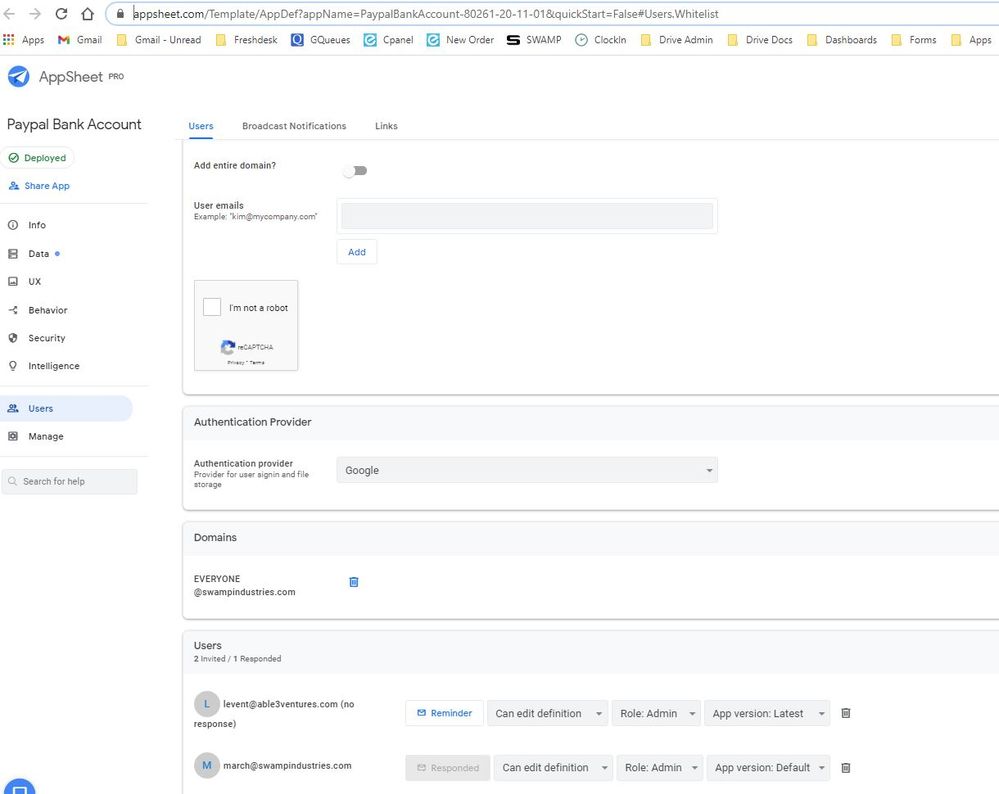Send a Reminder to levent

tap(445, 713)
